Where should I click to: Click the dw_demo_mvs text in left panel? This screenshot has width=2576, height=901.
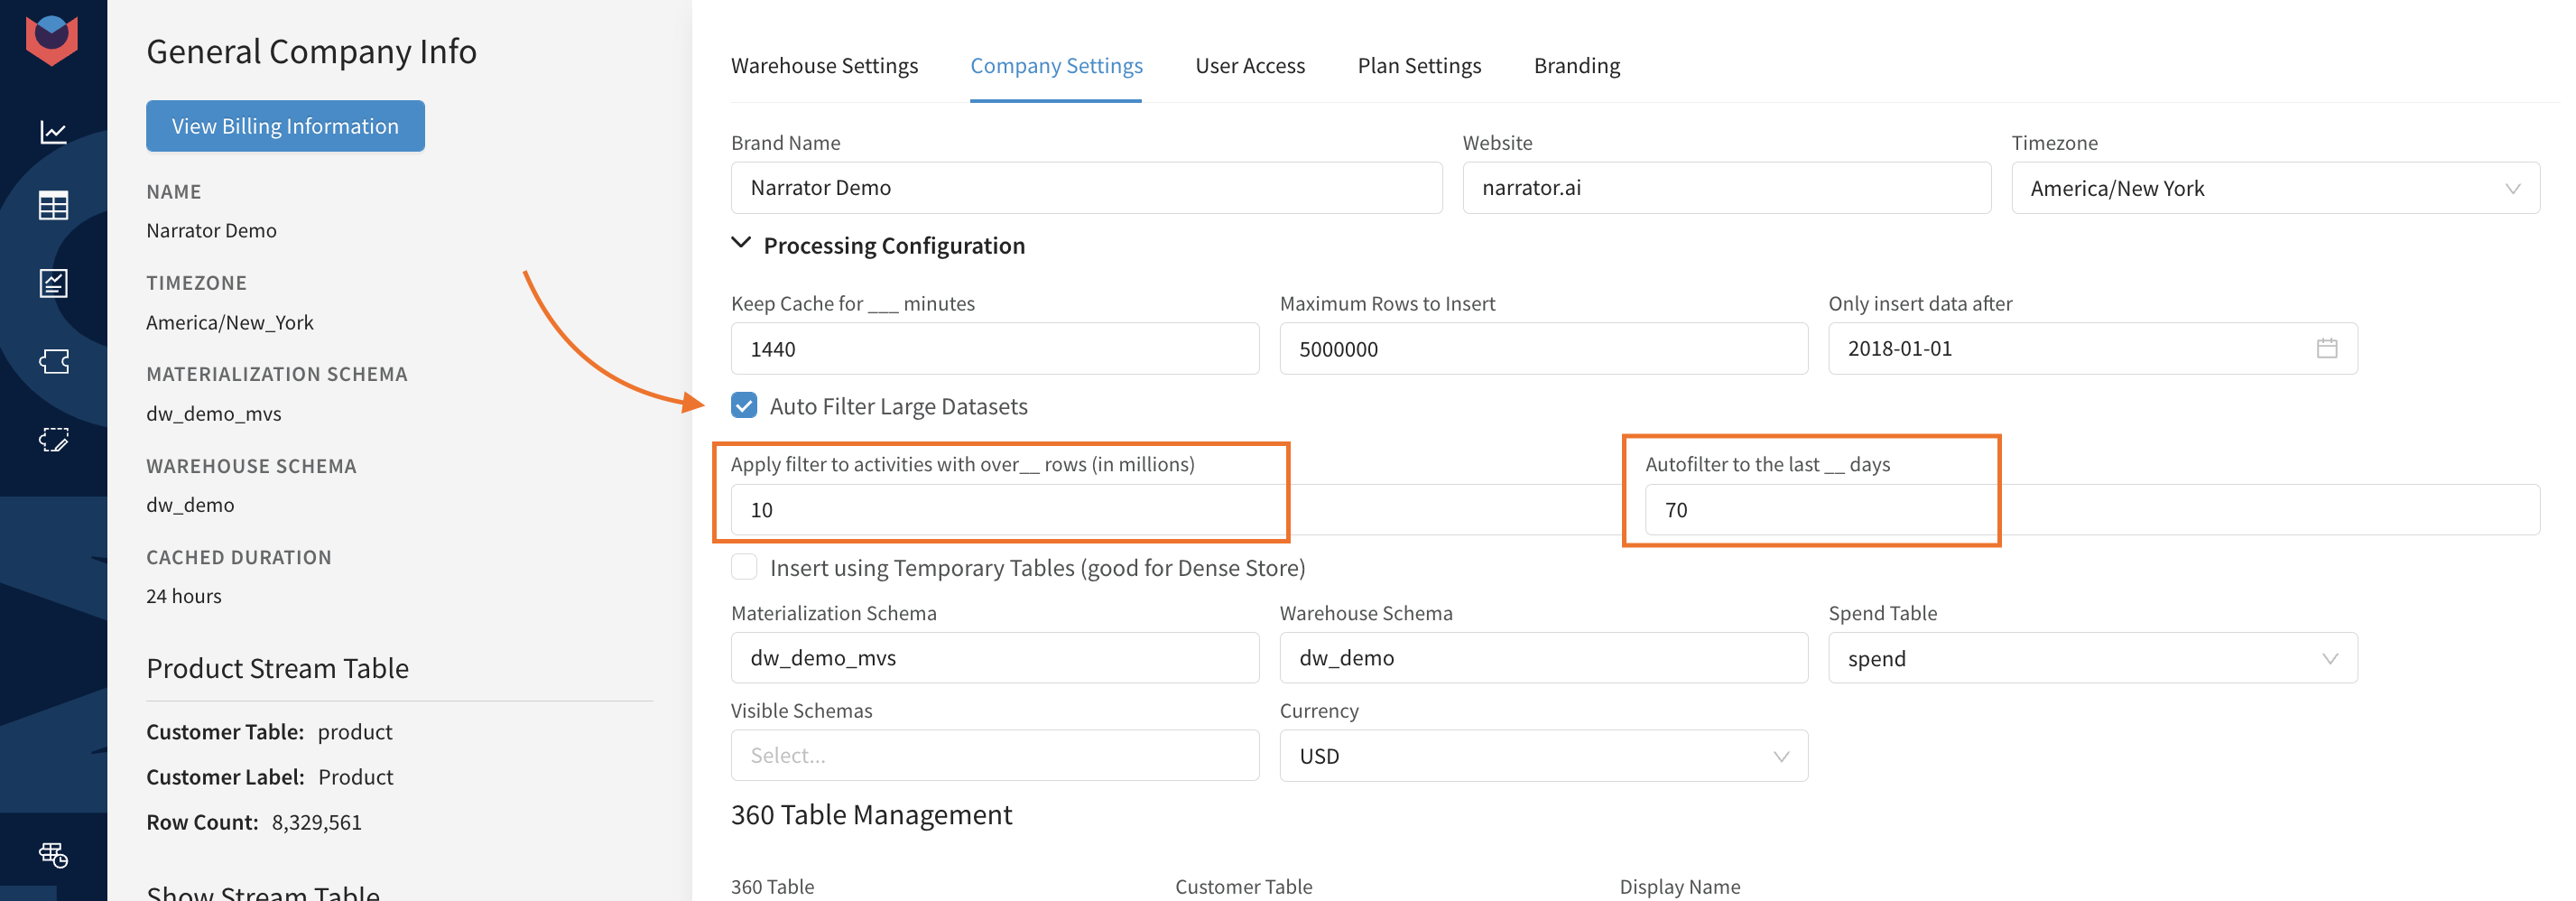(x=213, y=413)
